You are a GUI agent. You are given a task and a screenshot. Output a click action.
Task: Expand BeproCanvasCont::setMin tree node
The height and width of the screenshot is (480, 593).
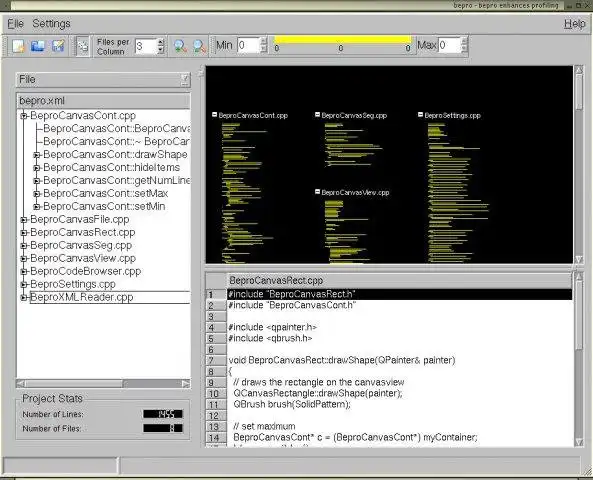click(x=37, y=207)
